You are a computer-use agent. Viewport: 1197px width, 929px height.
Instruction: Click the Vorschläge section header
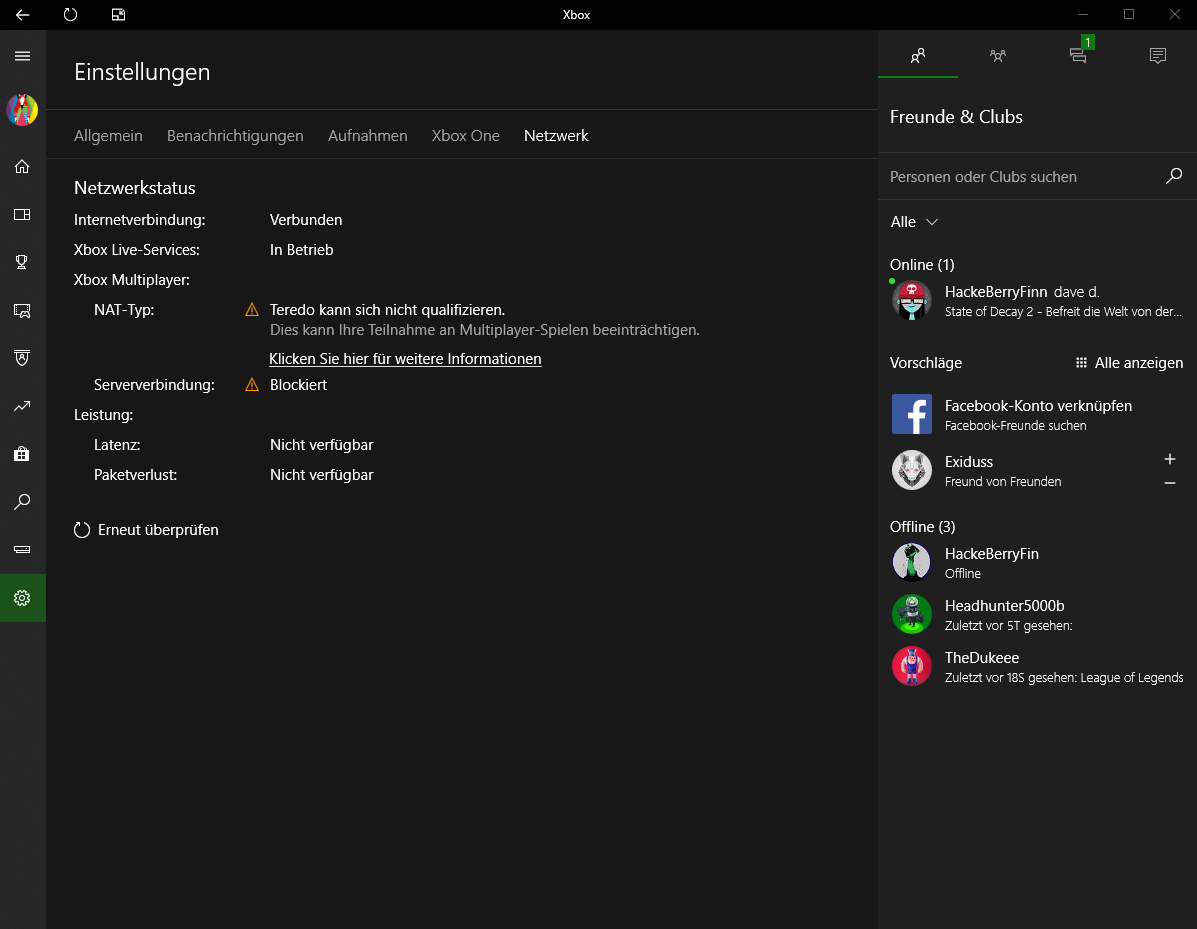click(x=926, y=363)
